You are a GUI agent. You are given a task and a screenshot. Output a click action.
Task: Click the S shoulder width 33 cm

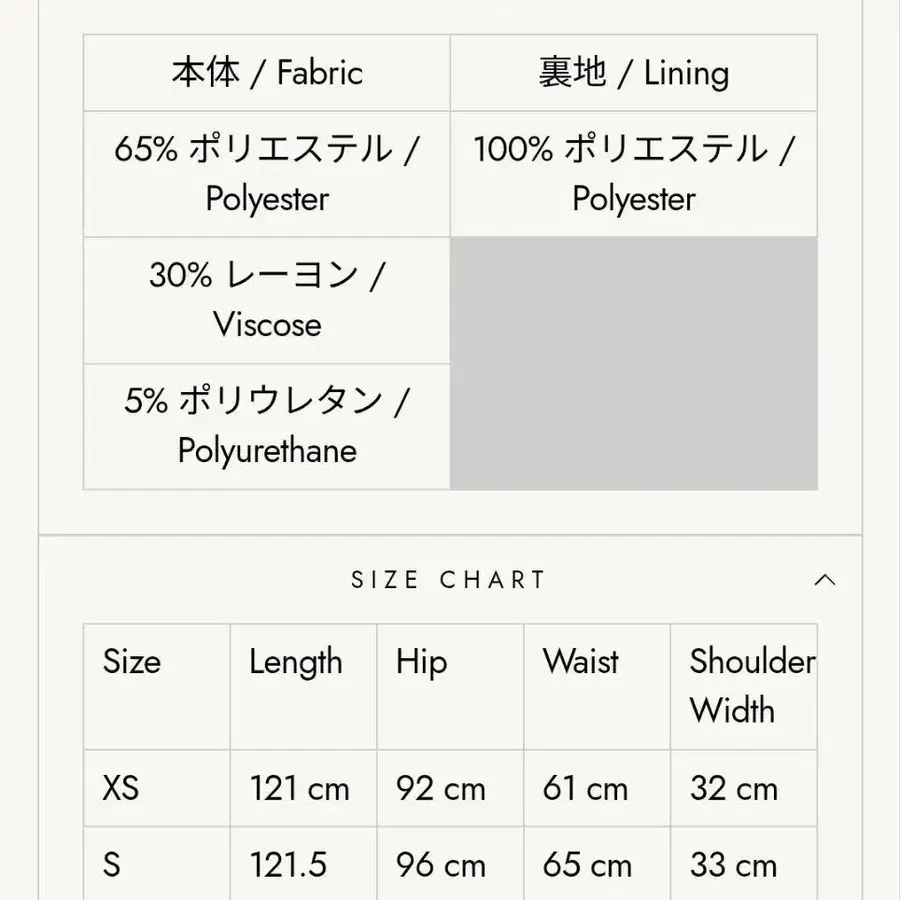(733, 865)
